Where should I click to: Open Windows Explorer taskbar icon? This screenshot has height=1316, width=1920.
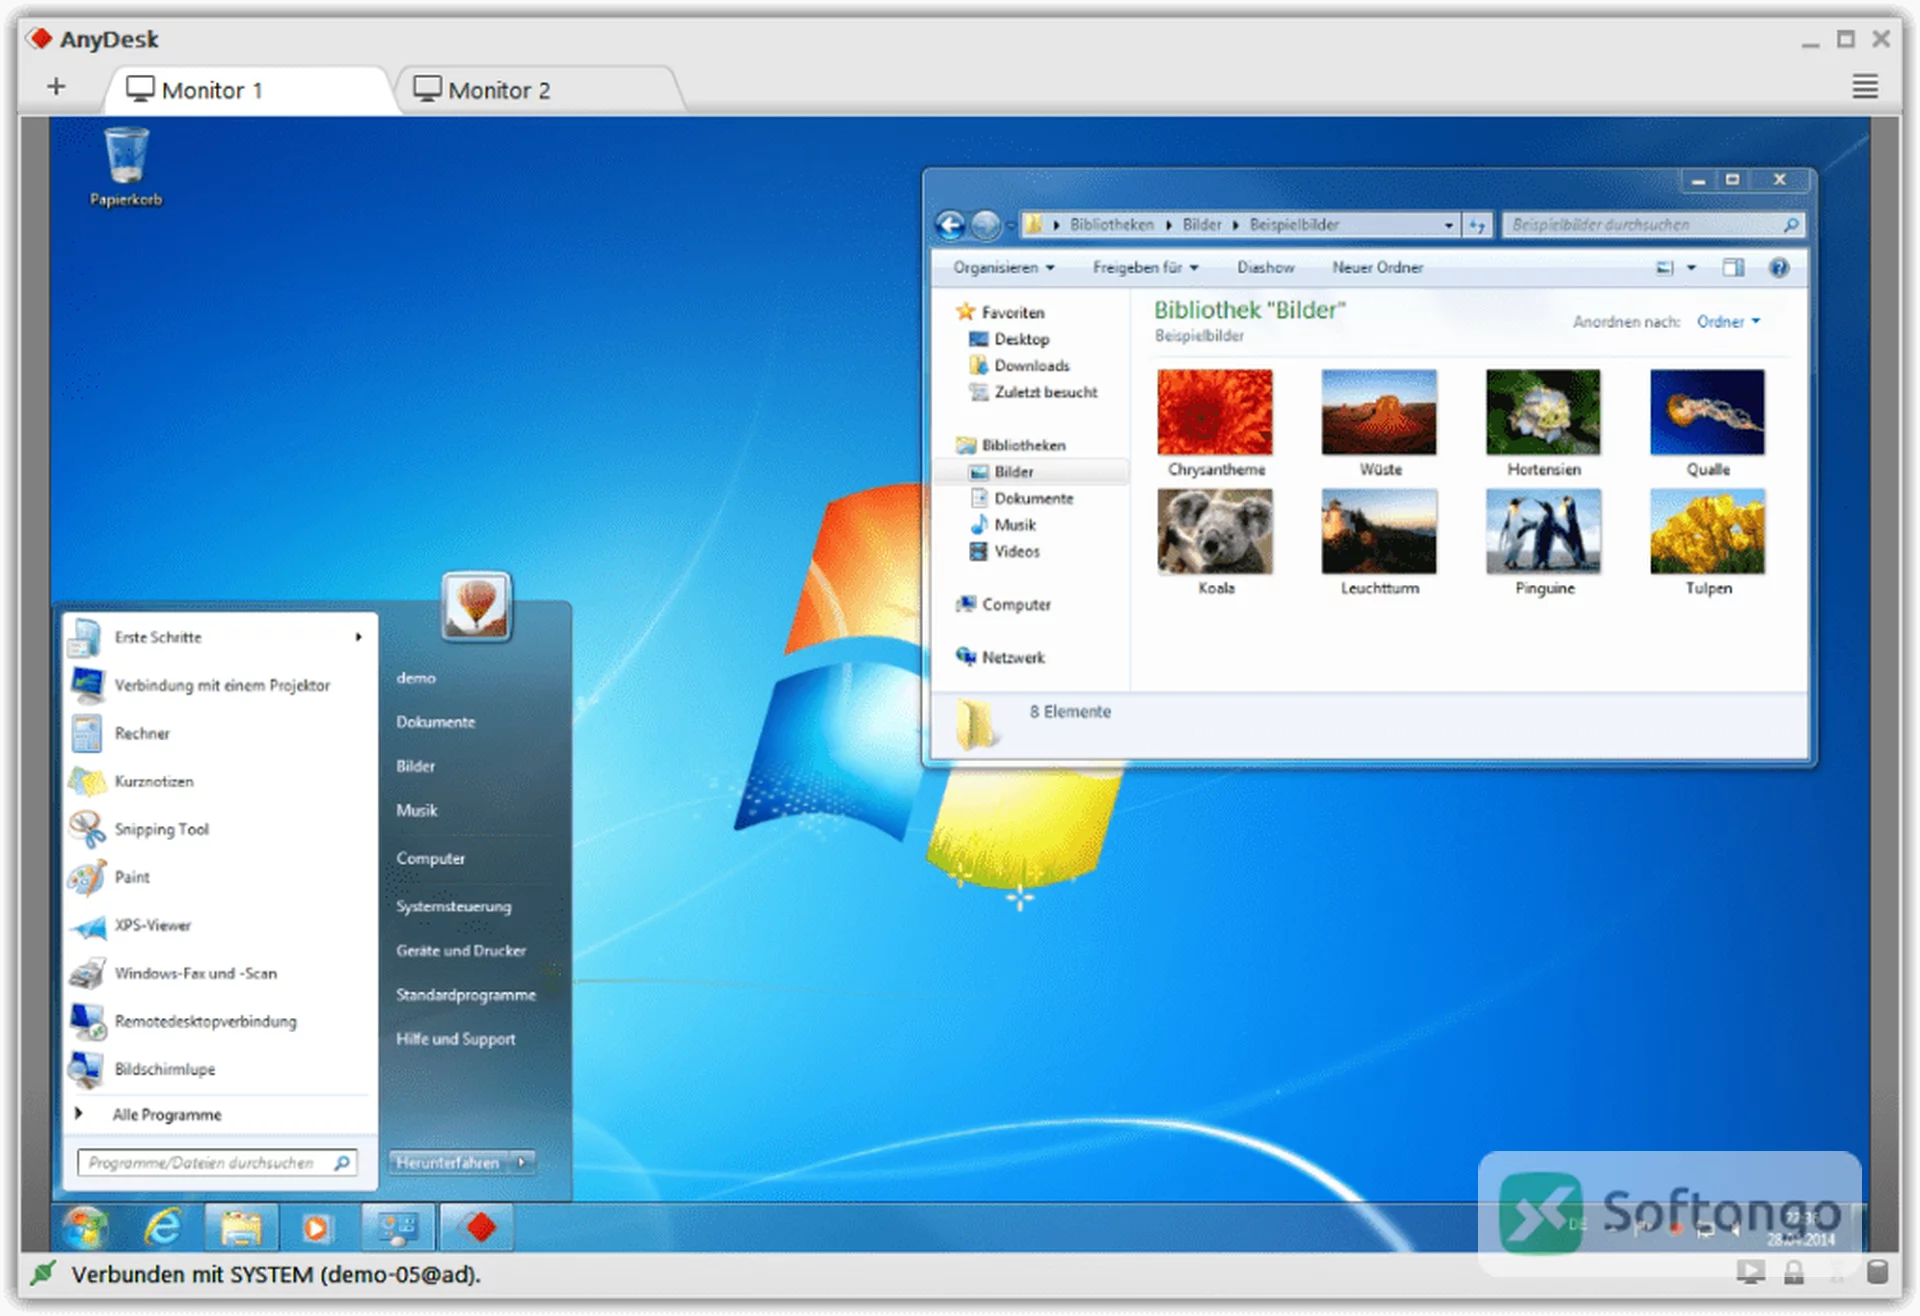click(x=240, y=1227)
